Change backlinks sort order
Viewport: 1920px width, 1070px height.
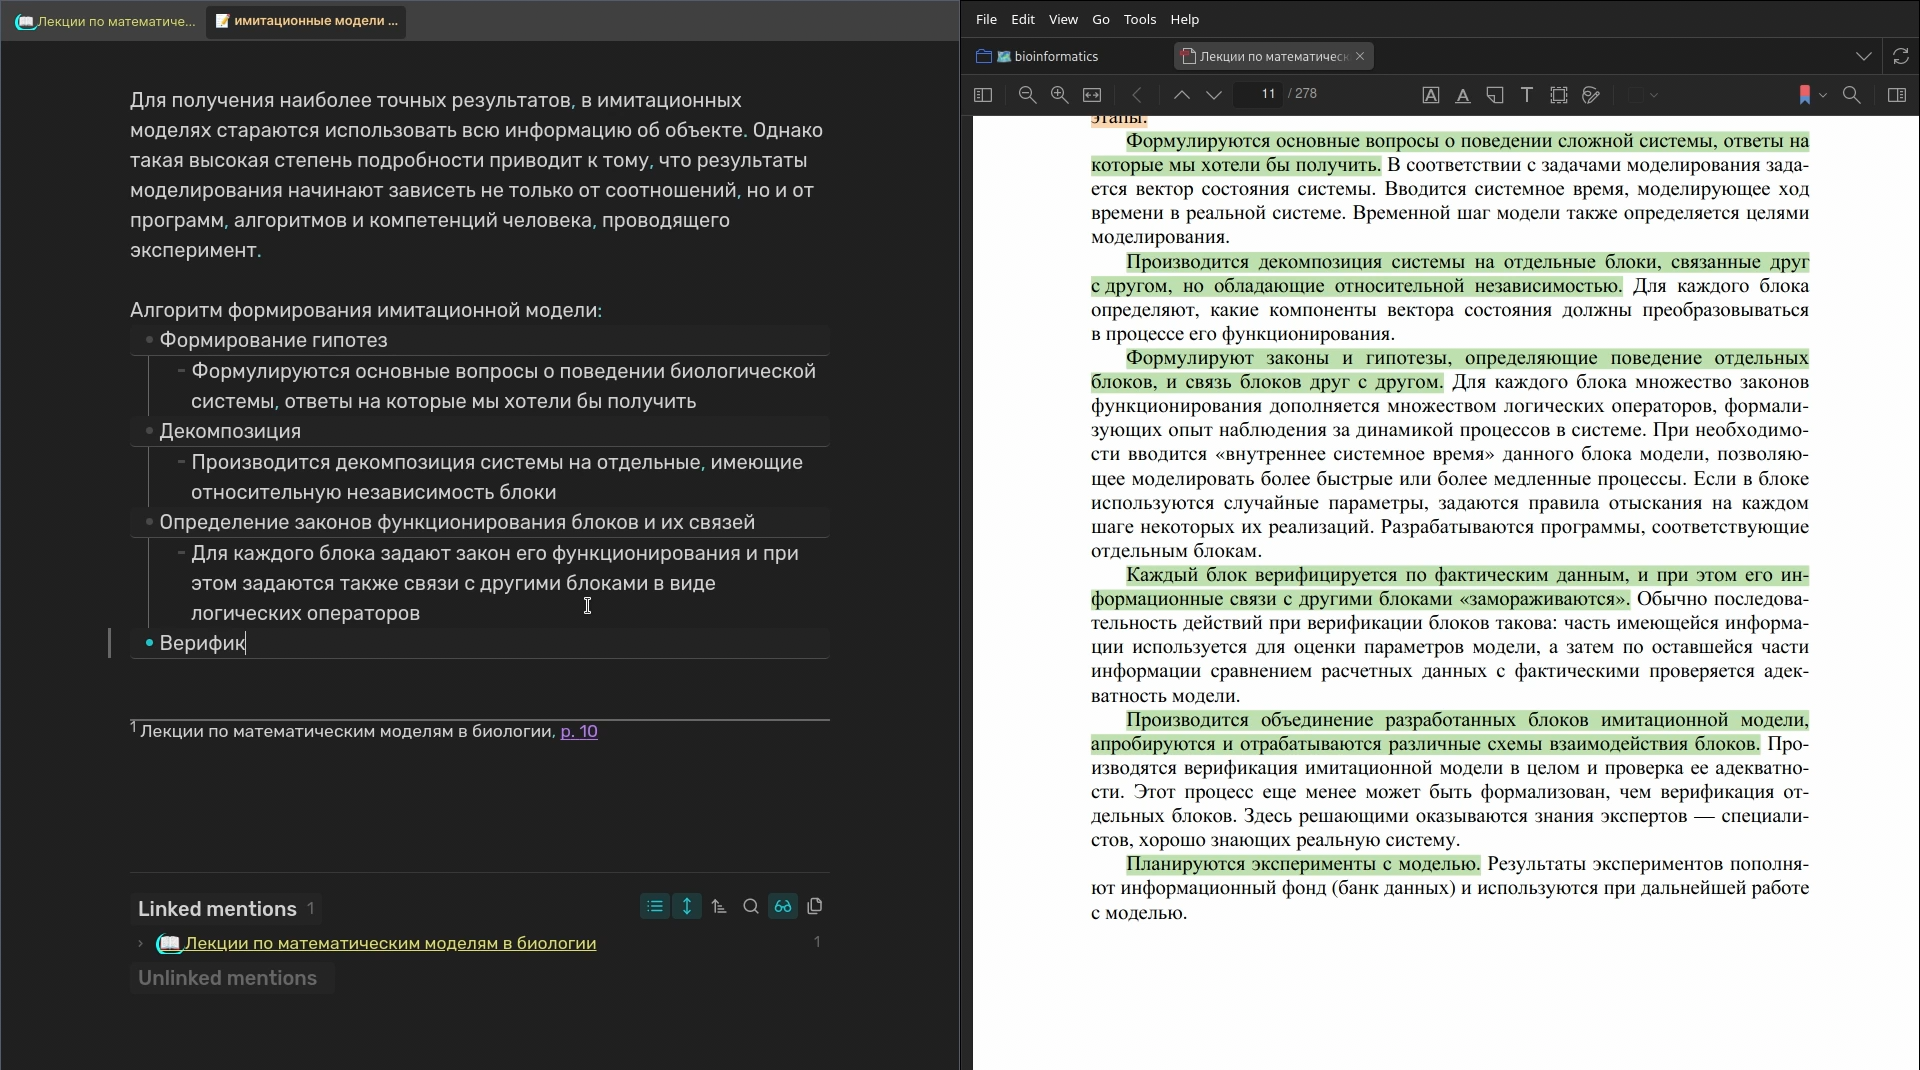coord(719,907)
